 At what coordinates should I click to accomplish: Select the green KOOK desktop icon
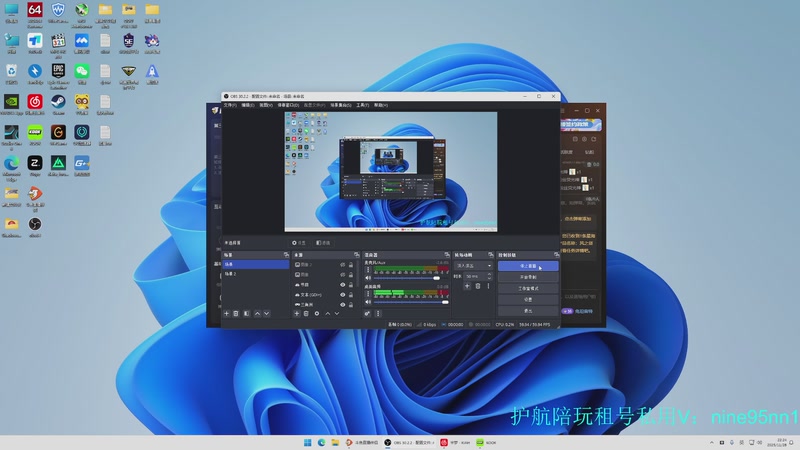pyautogui.click(x=35, y=136)
